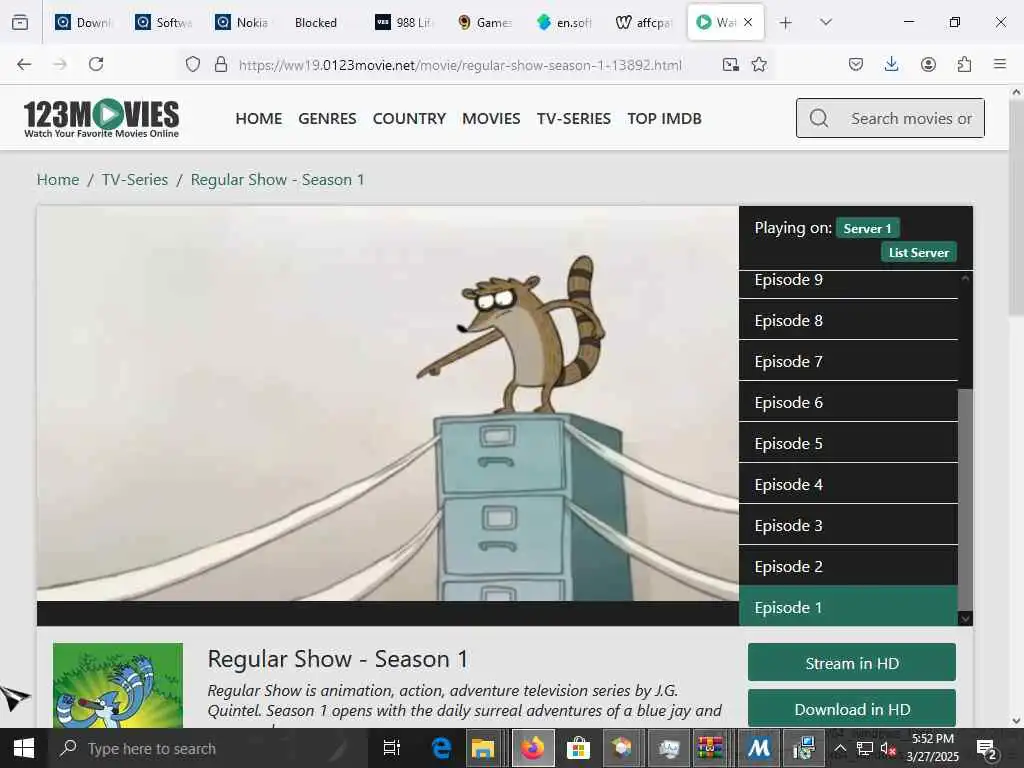Screen dimensions: 1024x768
Task: Open the Windows Start button
Action: tap(24, 748)
